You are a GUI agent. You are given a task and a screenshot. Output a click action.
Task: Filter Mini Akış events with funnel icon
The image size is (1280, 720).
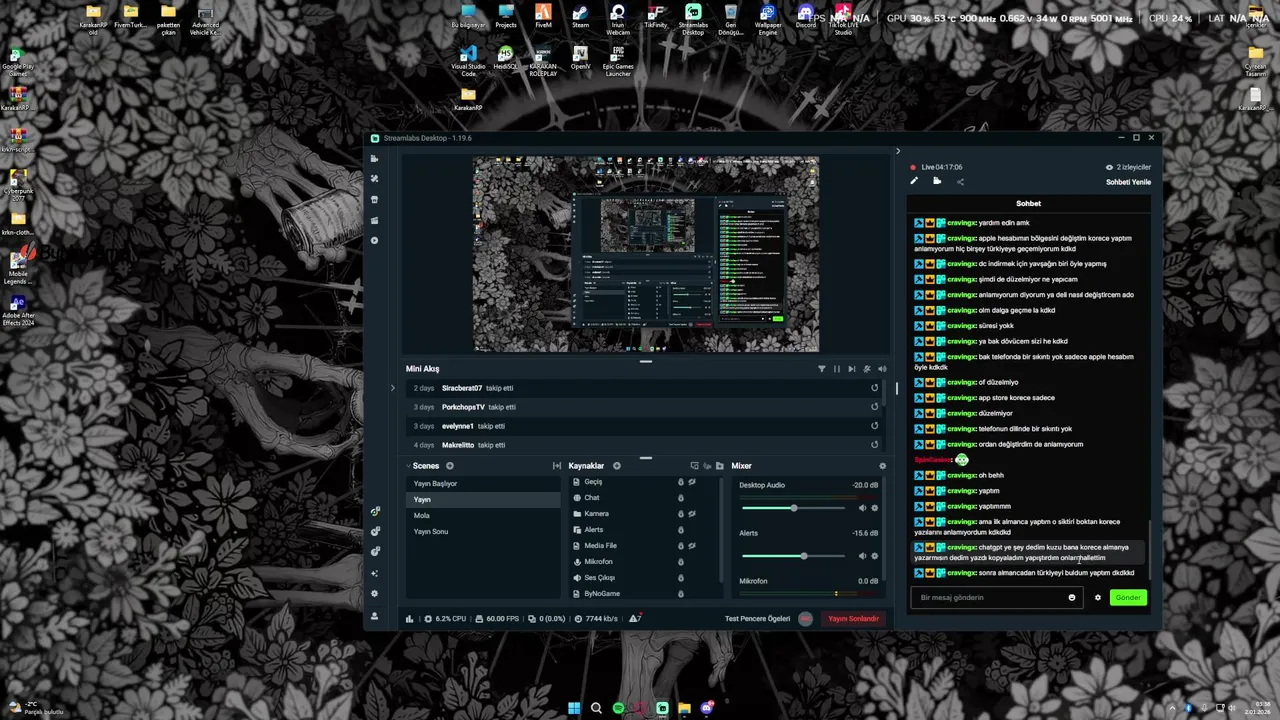pyautogui.click(x=822, y=369)
